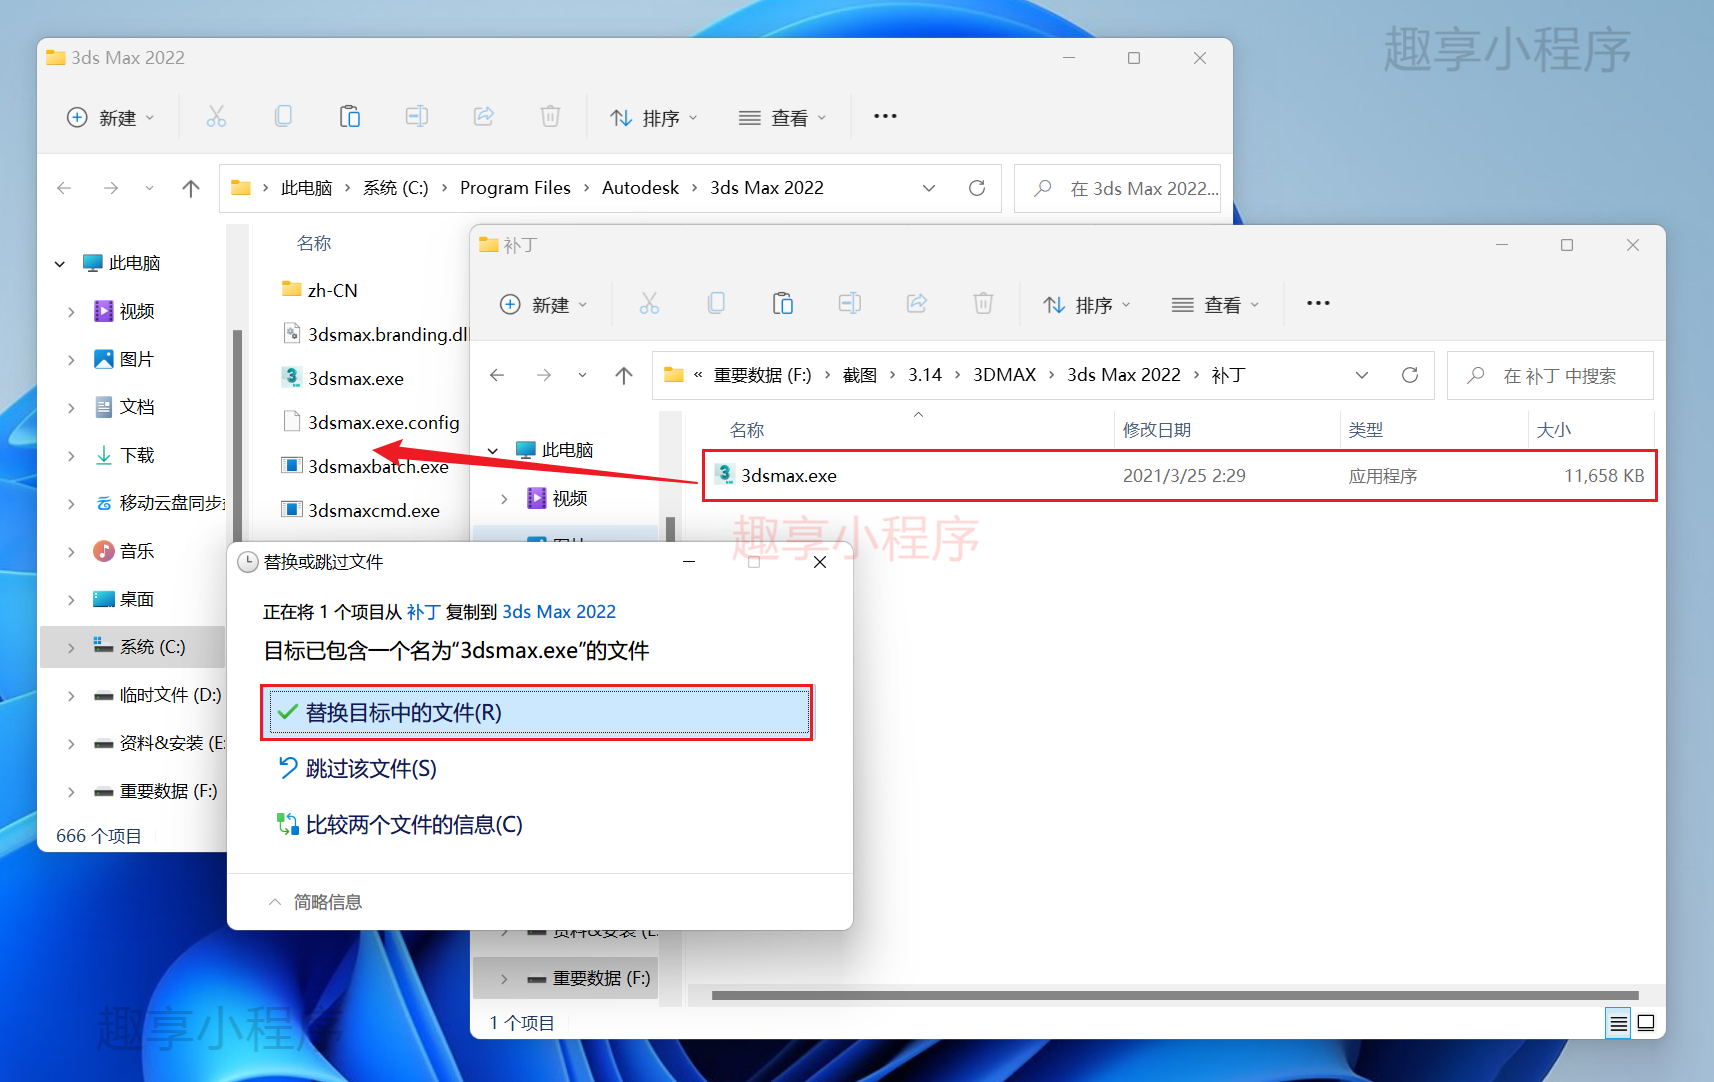Screen dimensions: 1714x1082
Task: Click the Delete trash icon in 补丁 window
Action: pos(983,304)
